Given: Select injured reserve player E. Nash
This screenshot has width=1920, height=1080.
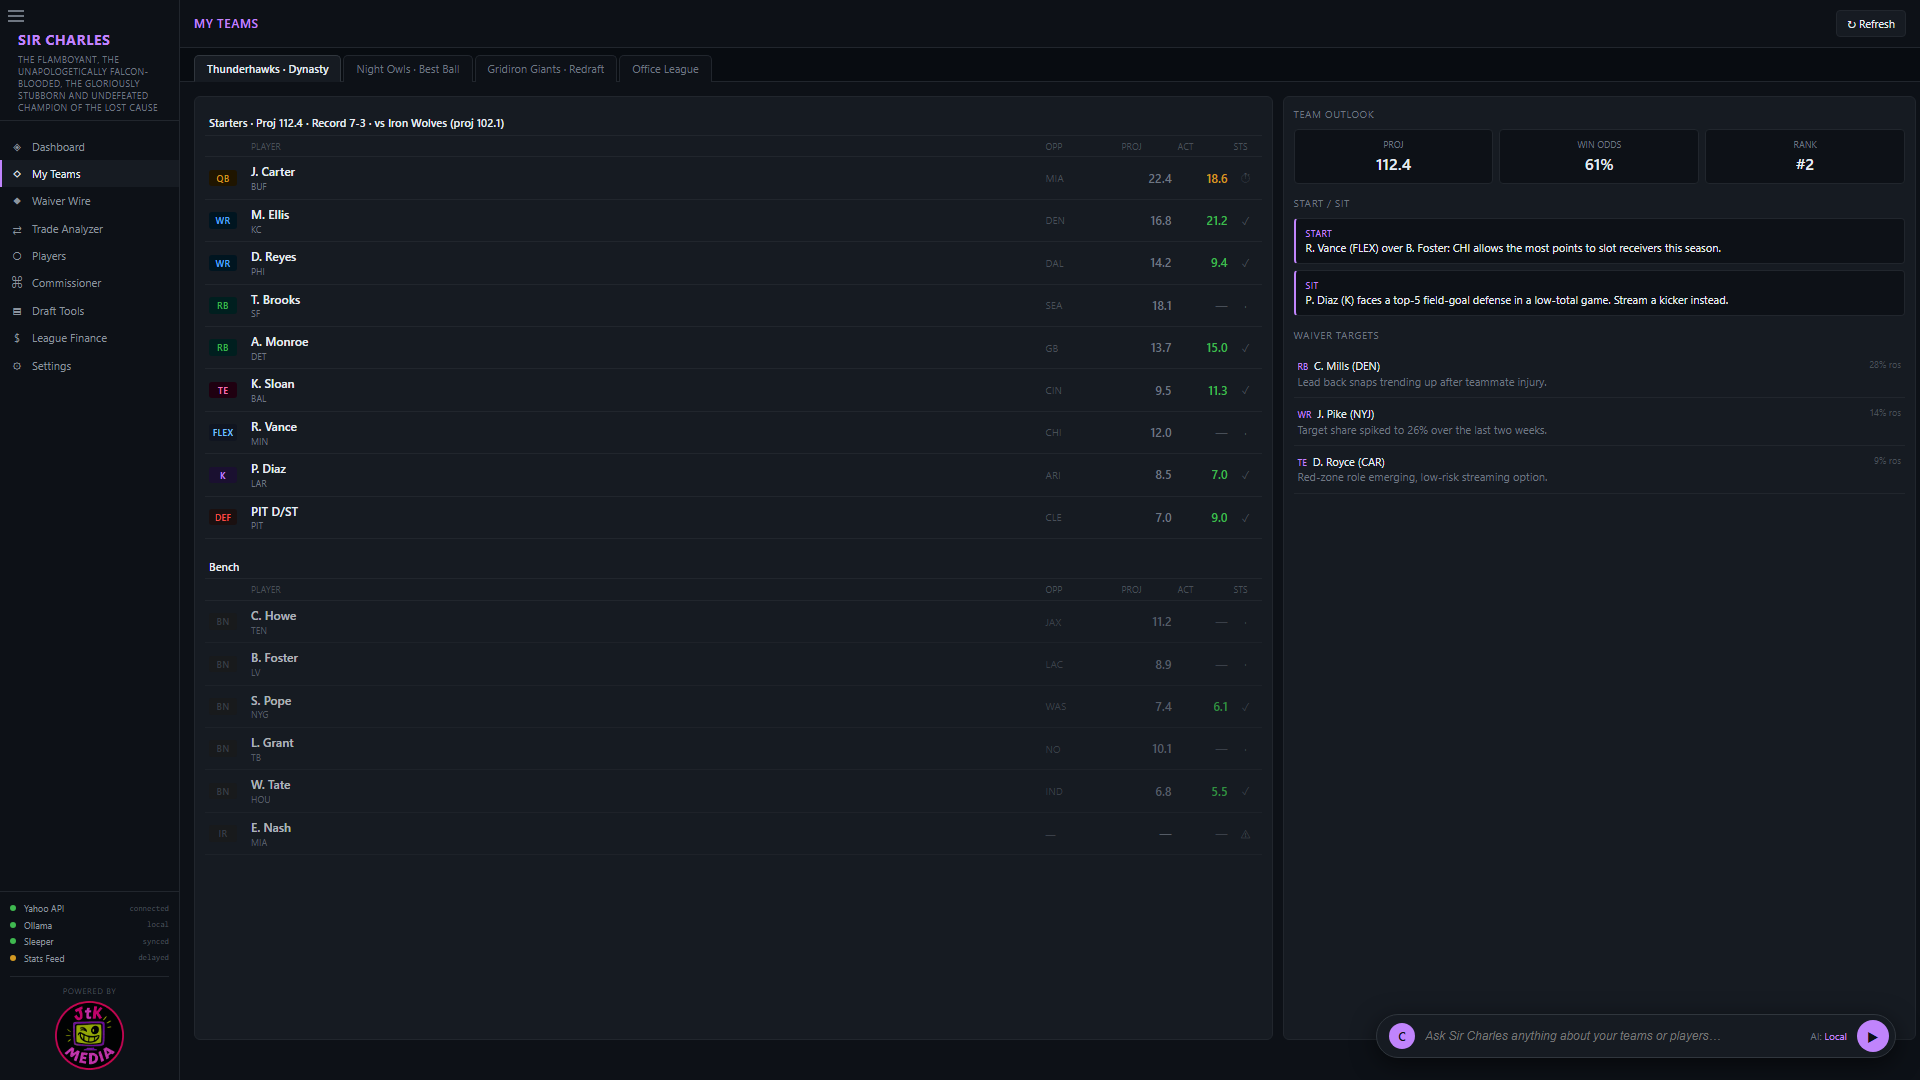Looking at the screenshot, I should [x=733, y=834].
